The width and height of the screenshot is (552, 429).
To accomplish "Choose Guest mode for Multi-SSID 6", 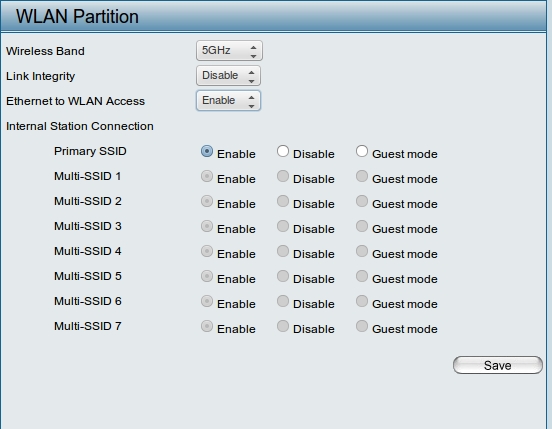I will [x=362, y=301].
